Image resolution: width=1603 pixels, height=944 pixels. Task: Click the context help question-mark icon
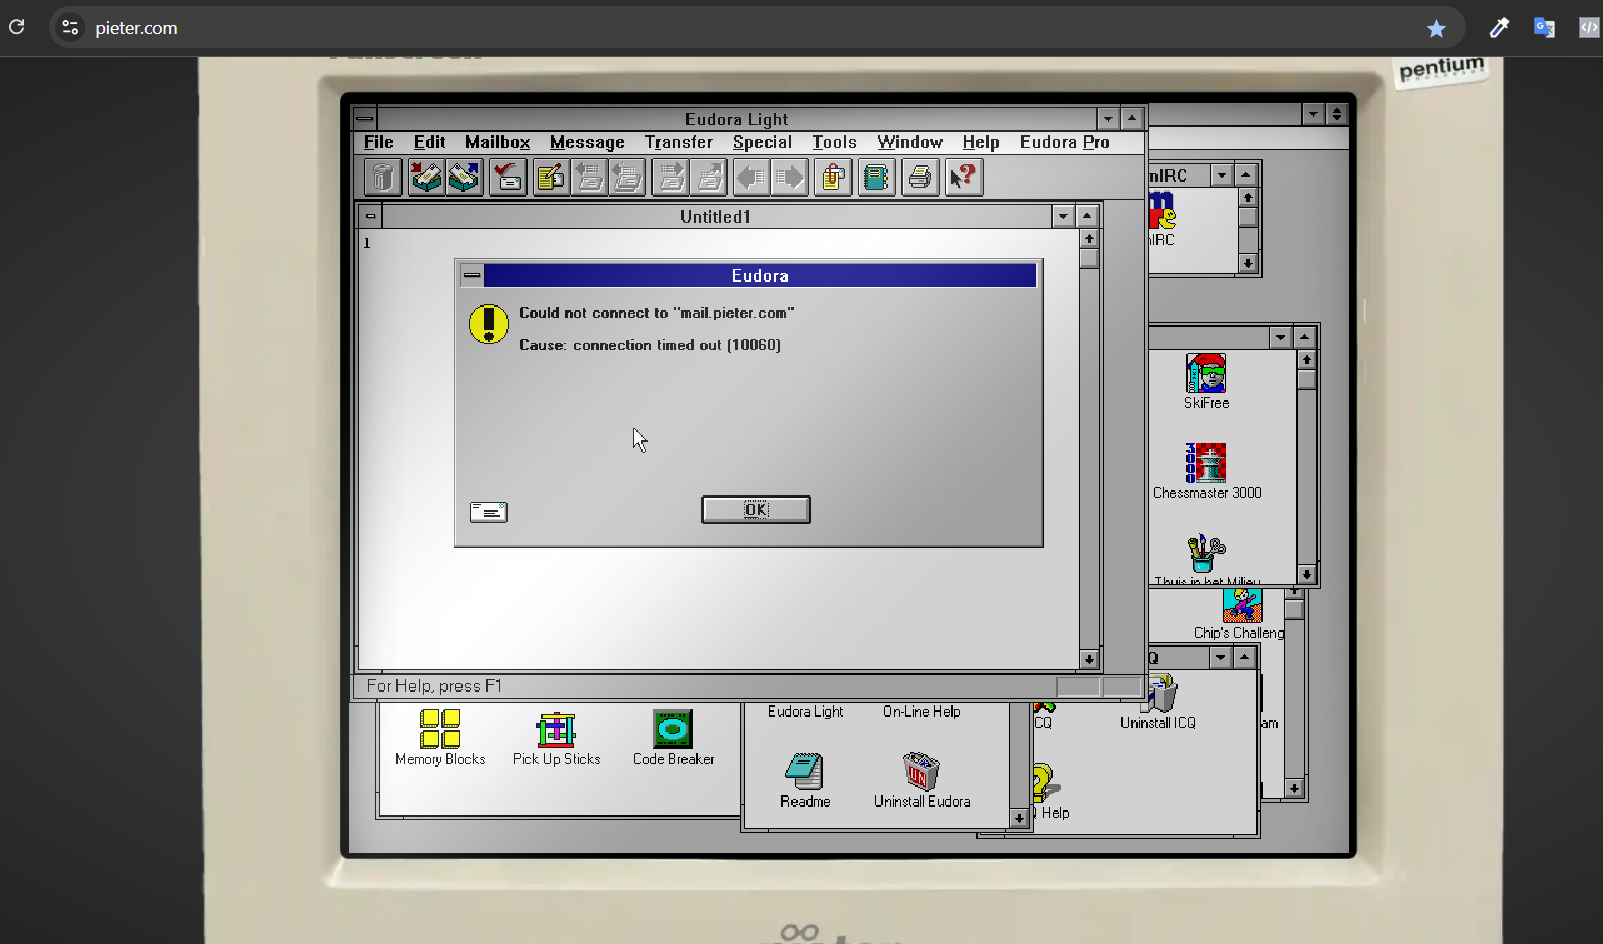pyautogui.click(x=964, y=178)
